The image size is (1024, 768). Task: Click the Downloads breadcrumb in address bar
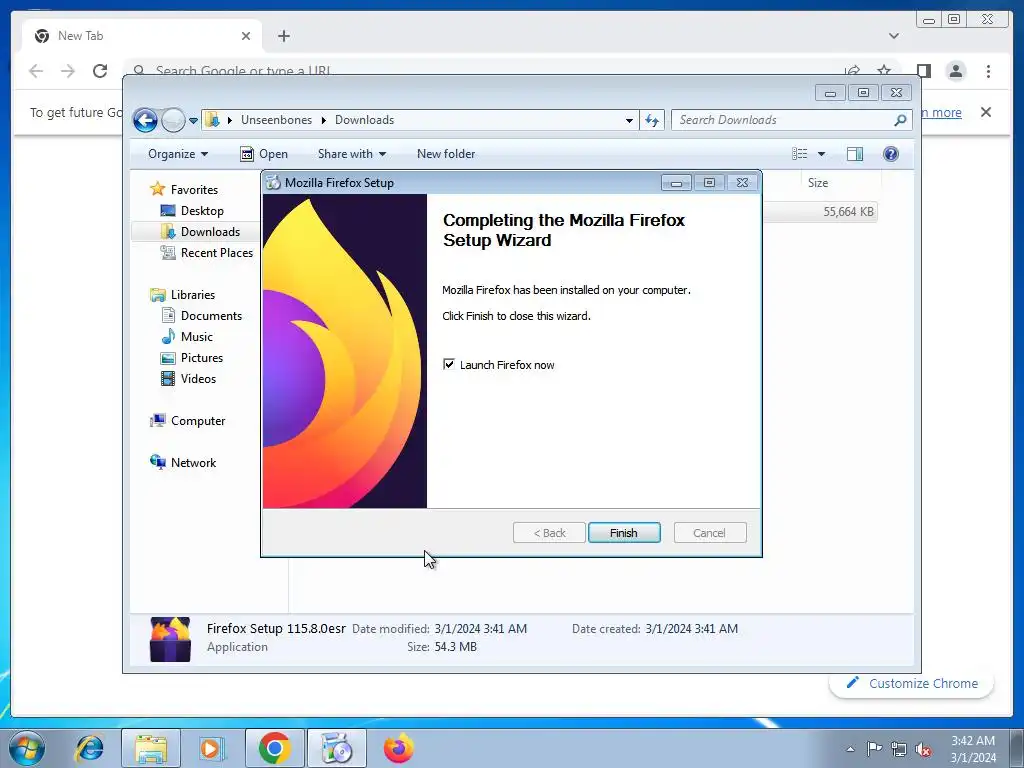364,120
